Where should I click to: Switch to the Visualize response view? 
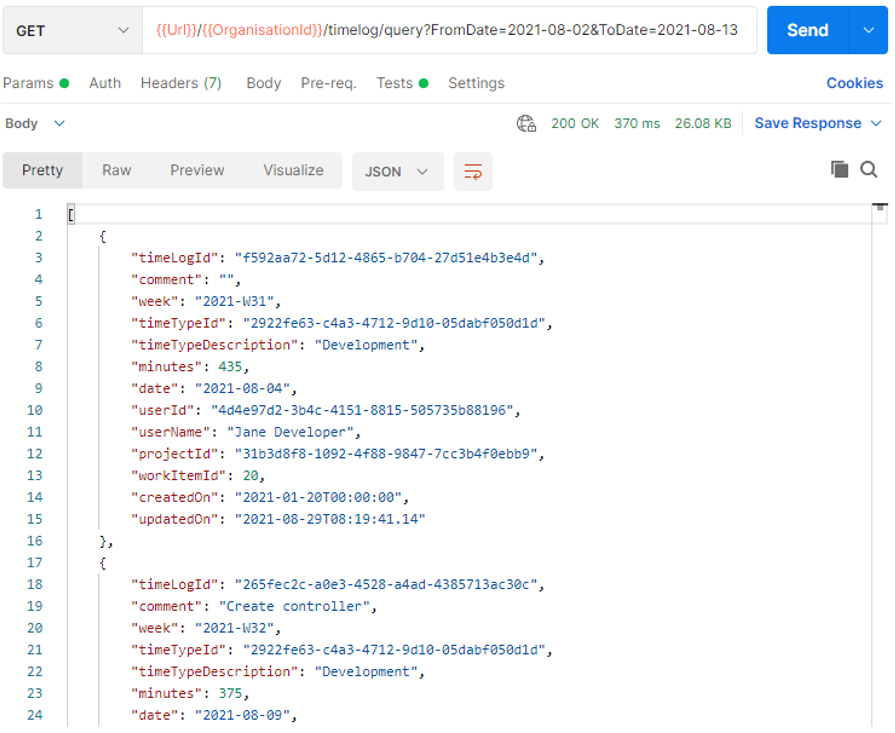point(292,171)
